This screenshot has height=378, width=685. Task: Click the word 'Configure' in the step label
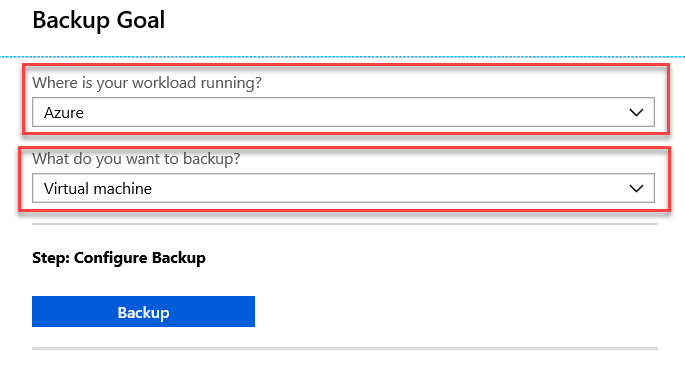111,258
